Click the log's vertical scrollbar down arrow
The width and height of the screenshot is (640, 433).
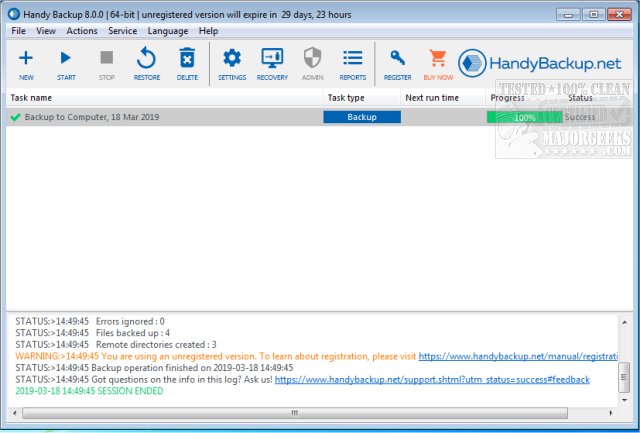(x=624, y=400)
